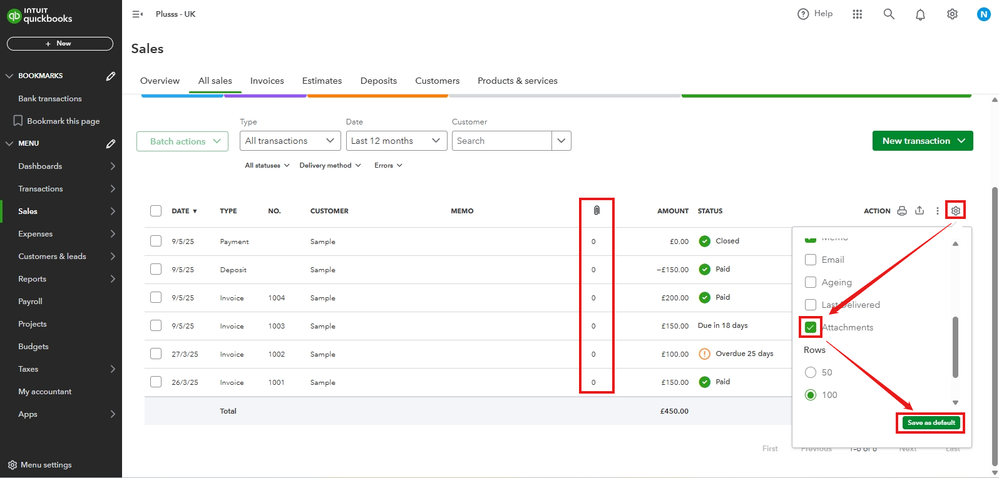Select the 50 rows radio option

coord(811,372)
